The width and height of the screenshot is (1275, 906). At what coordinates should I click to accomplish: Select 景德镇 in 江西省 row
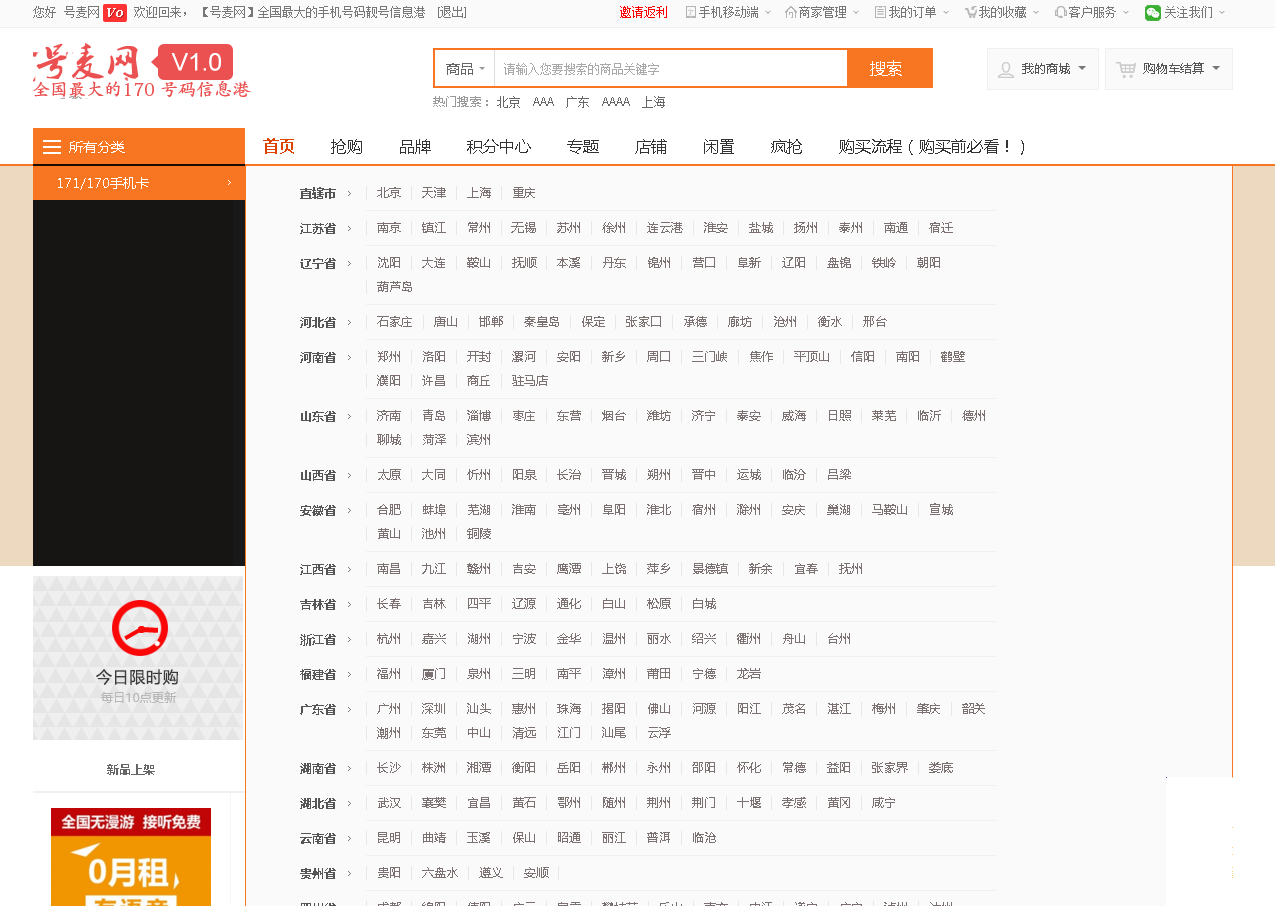point(710,569)
